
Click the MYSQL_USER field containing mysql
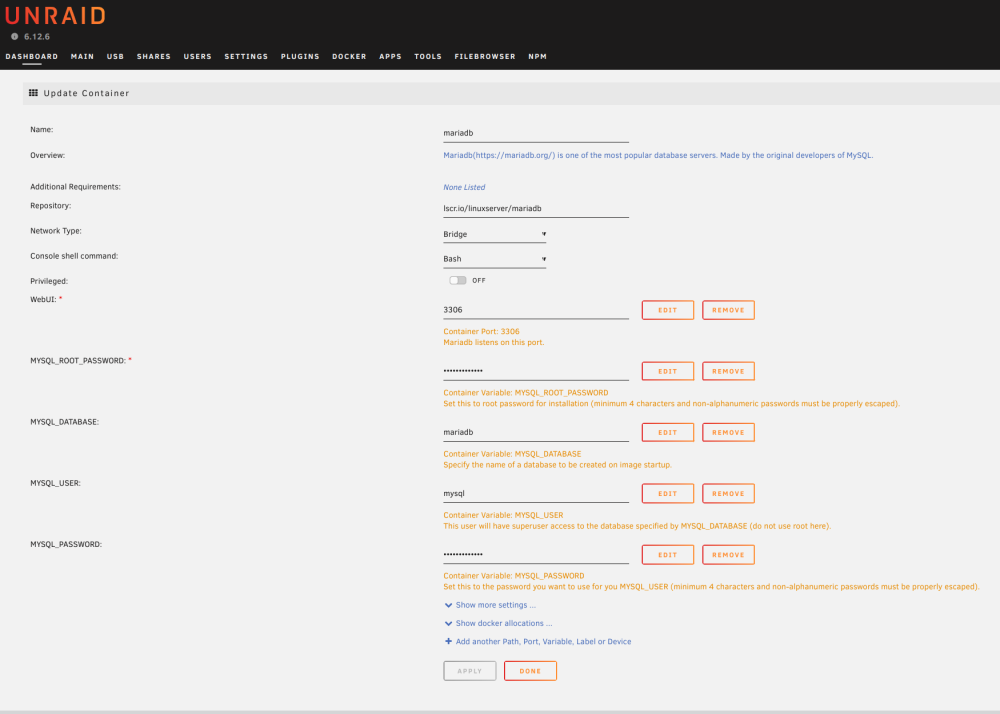pyautogui.click(x=536, y=493)
